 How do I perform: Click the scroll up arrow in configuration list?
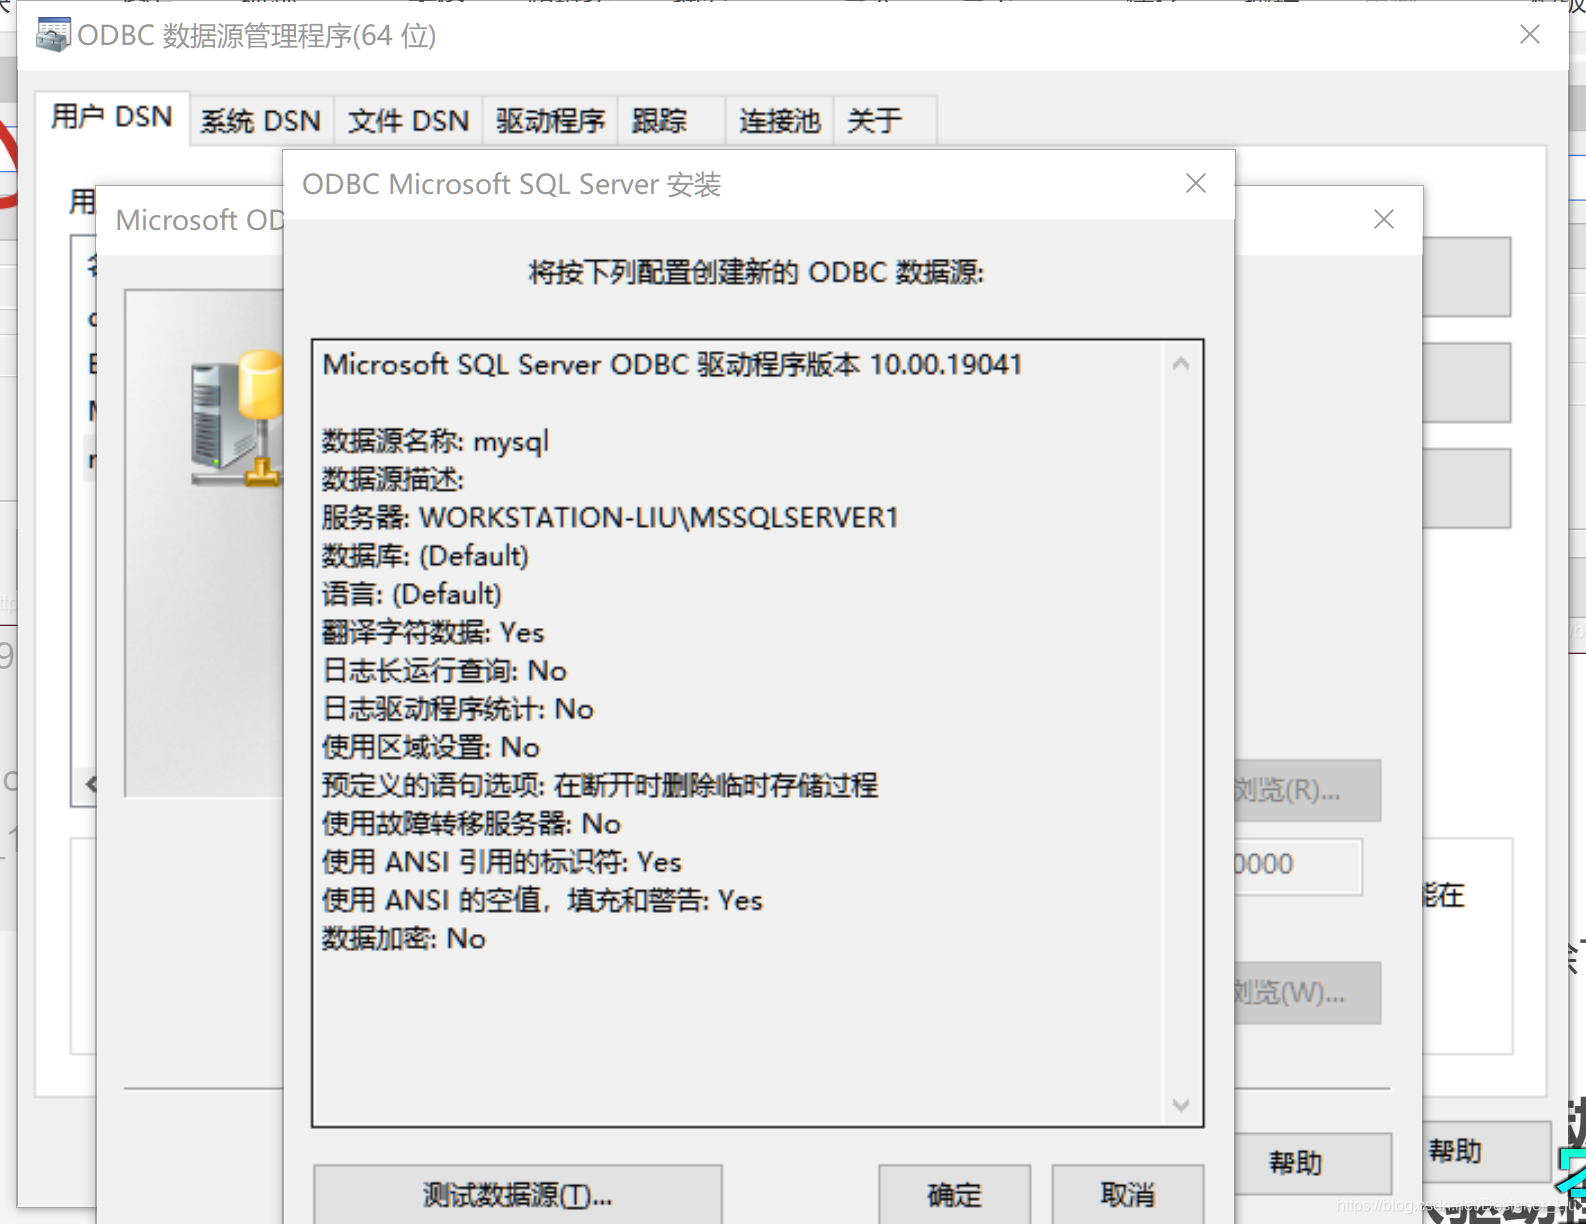(1181, 364)
